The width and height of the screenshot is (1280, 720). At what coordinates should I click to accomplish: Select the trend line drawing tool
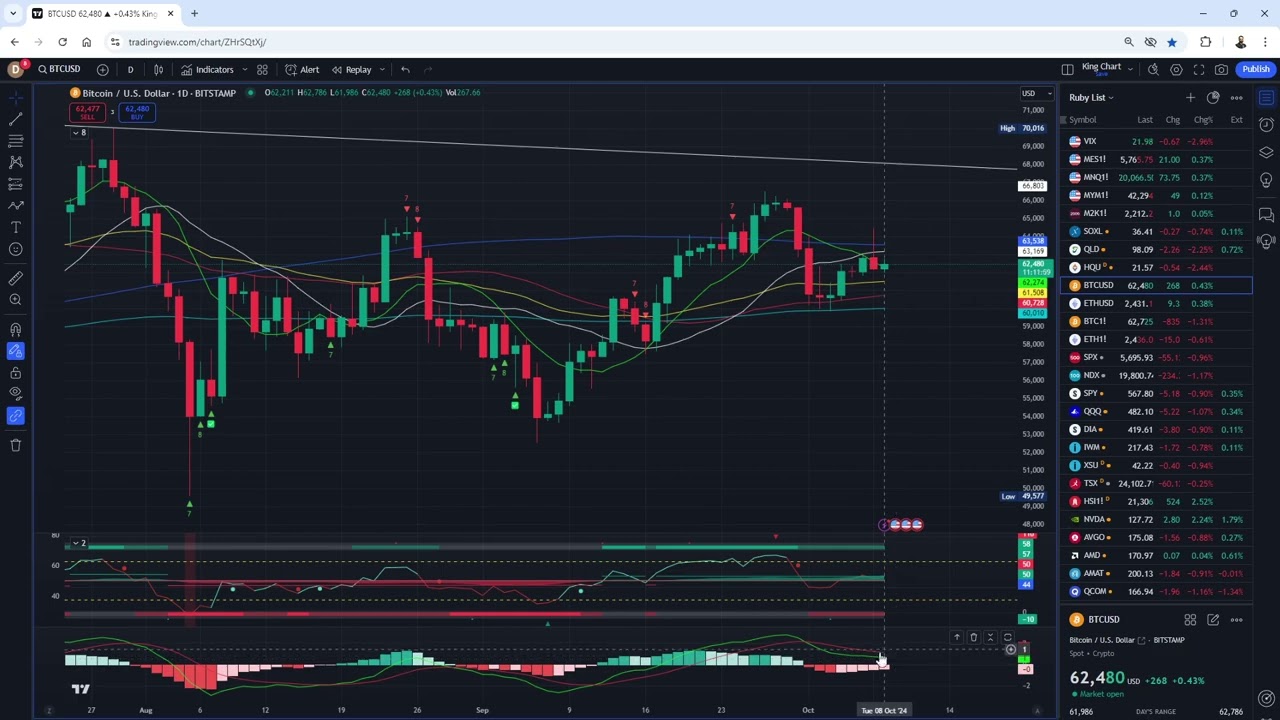pyautogui.click(x=16, y=119)
